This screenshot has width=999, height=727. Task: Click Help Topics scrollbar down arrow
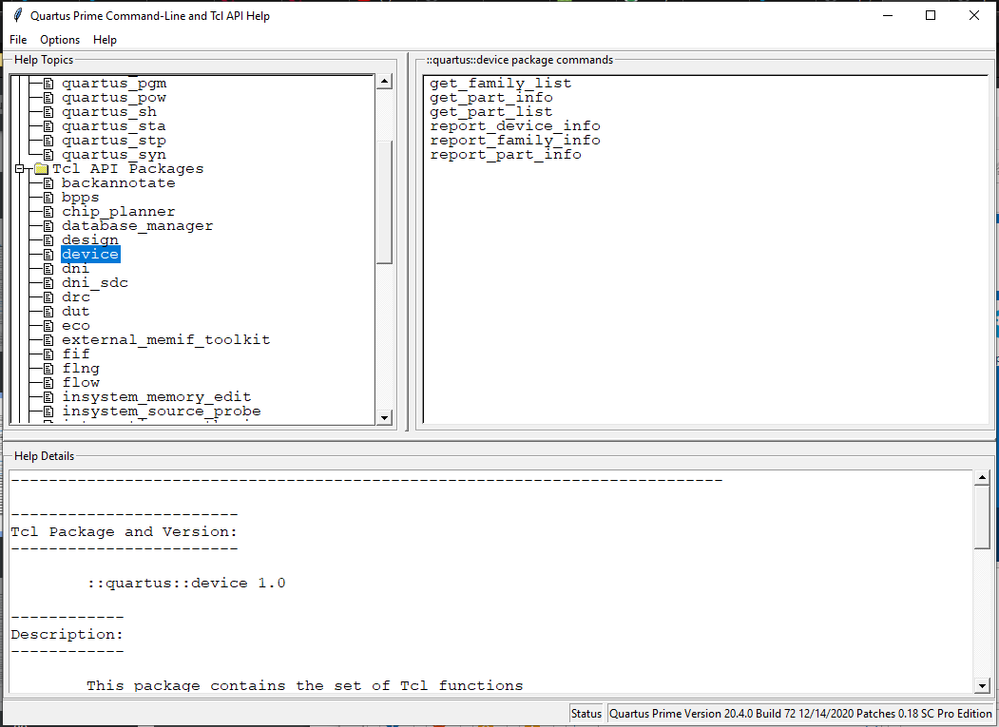tap(384, 418)
